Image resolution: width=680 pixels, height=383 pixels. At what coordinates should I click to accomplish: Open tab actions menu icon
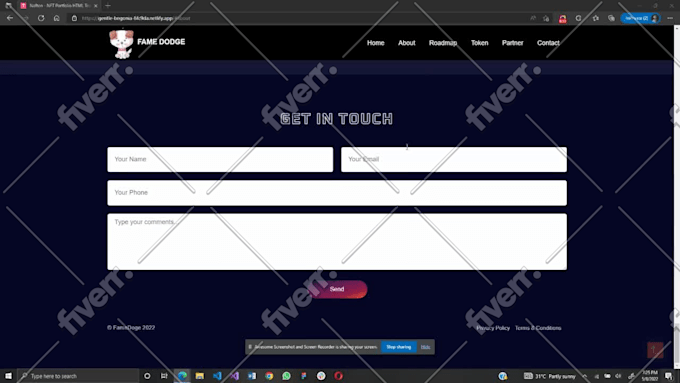8,6
